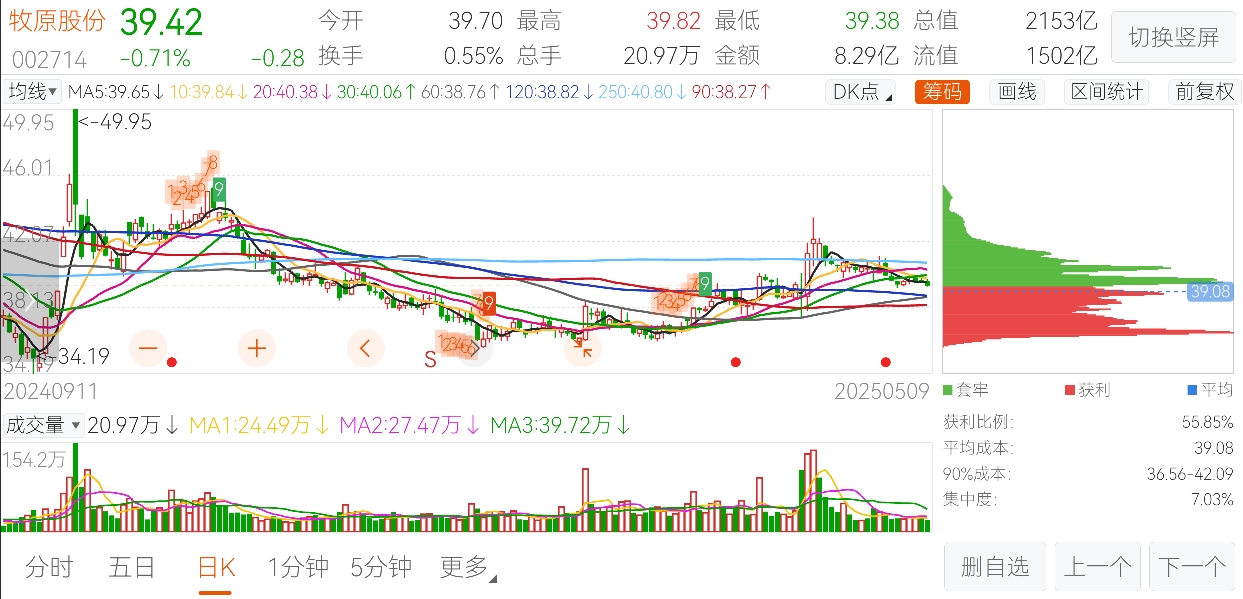The height and width of the screenshot is (599, 1243).
Task: Click the 20:40.38 moving average label
Action: tap(292, 92)
